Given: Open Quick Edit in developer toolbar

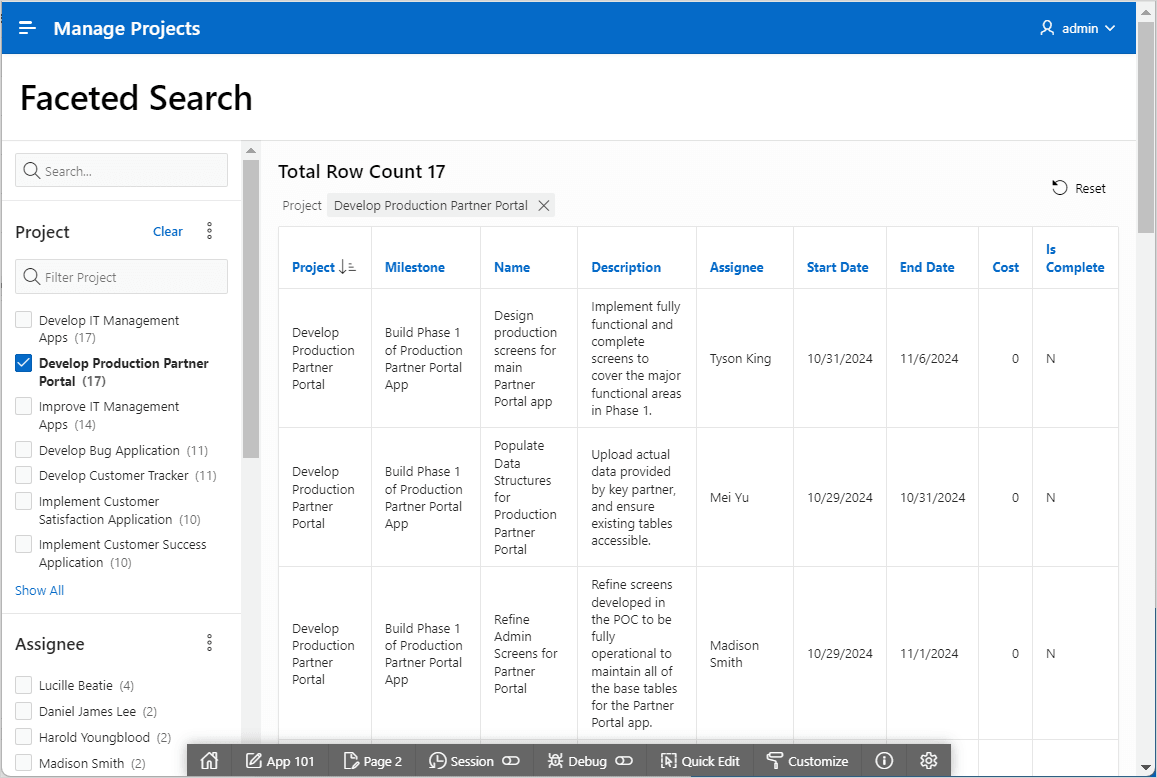Looking at the screenshot, I should 700,761.
